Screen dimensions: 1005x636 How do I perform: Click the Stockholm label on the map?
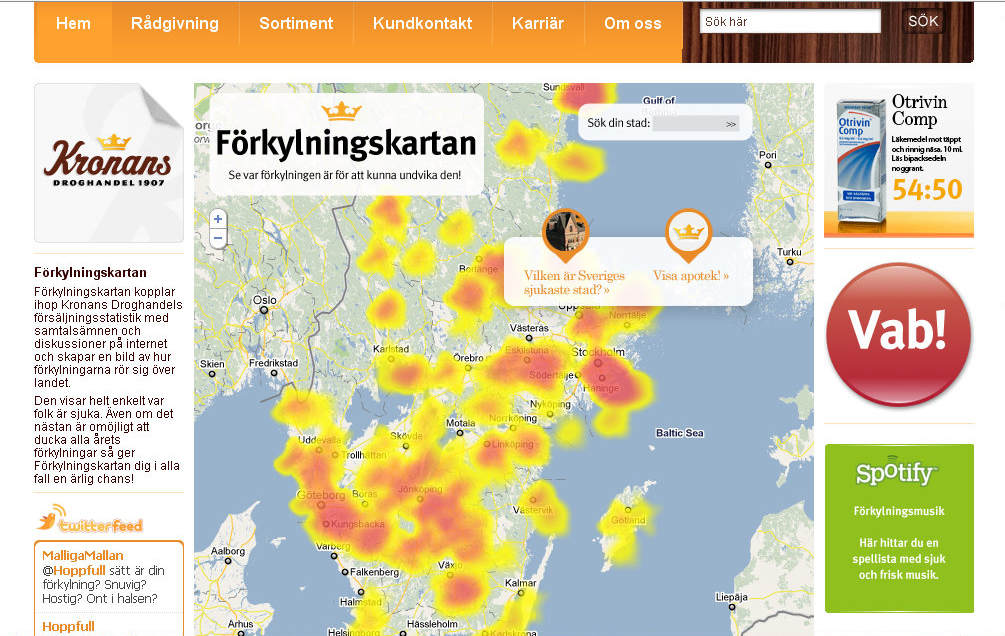click(597, 353)
